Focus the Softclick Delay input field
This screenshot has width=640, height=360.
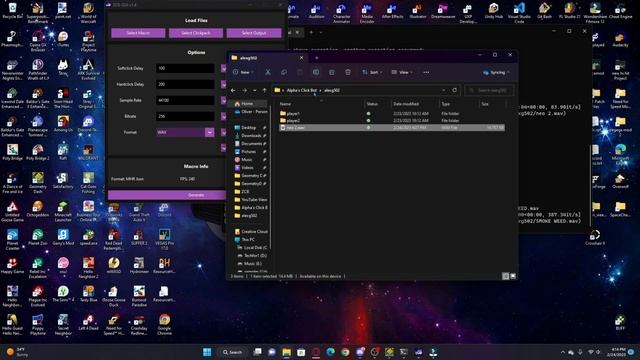point(185,68)
